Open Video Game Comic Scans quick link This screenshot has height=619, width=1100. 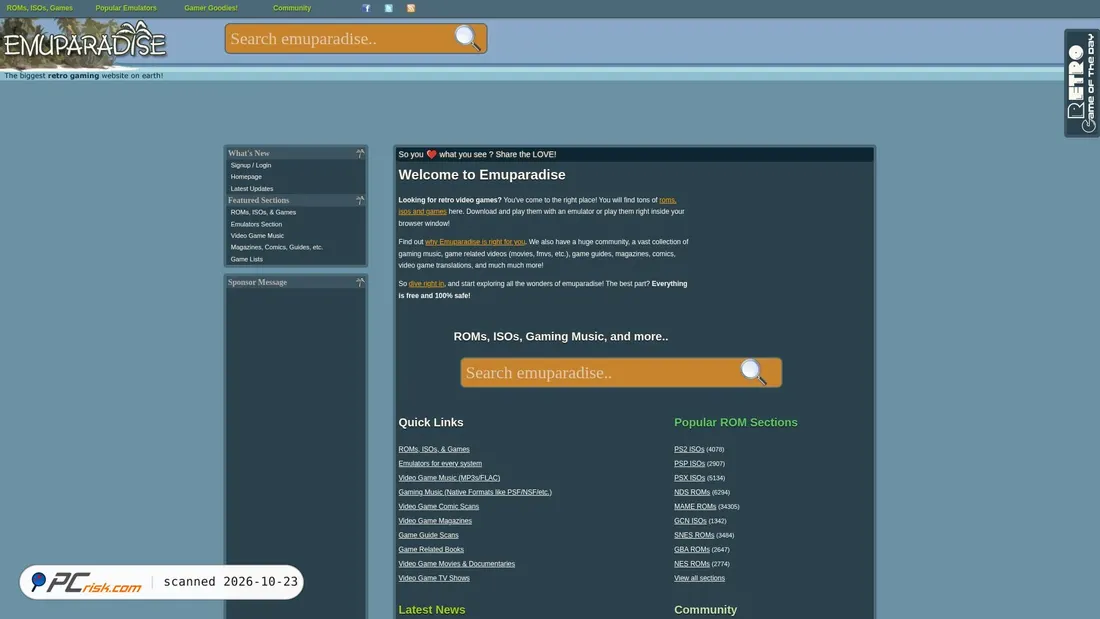(438, 507)
